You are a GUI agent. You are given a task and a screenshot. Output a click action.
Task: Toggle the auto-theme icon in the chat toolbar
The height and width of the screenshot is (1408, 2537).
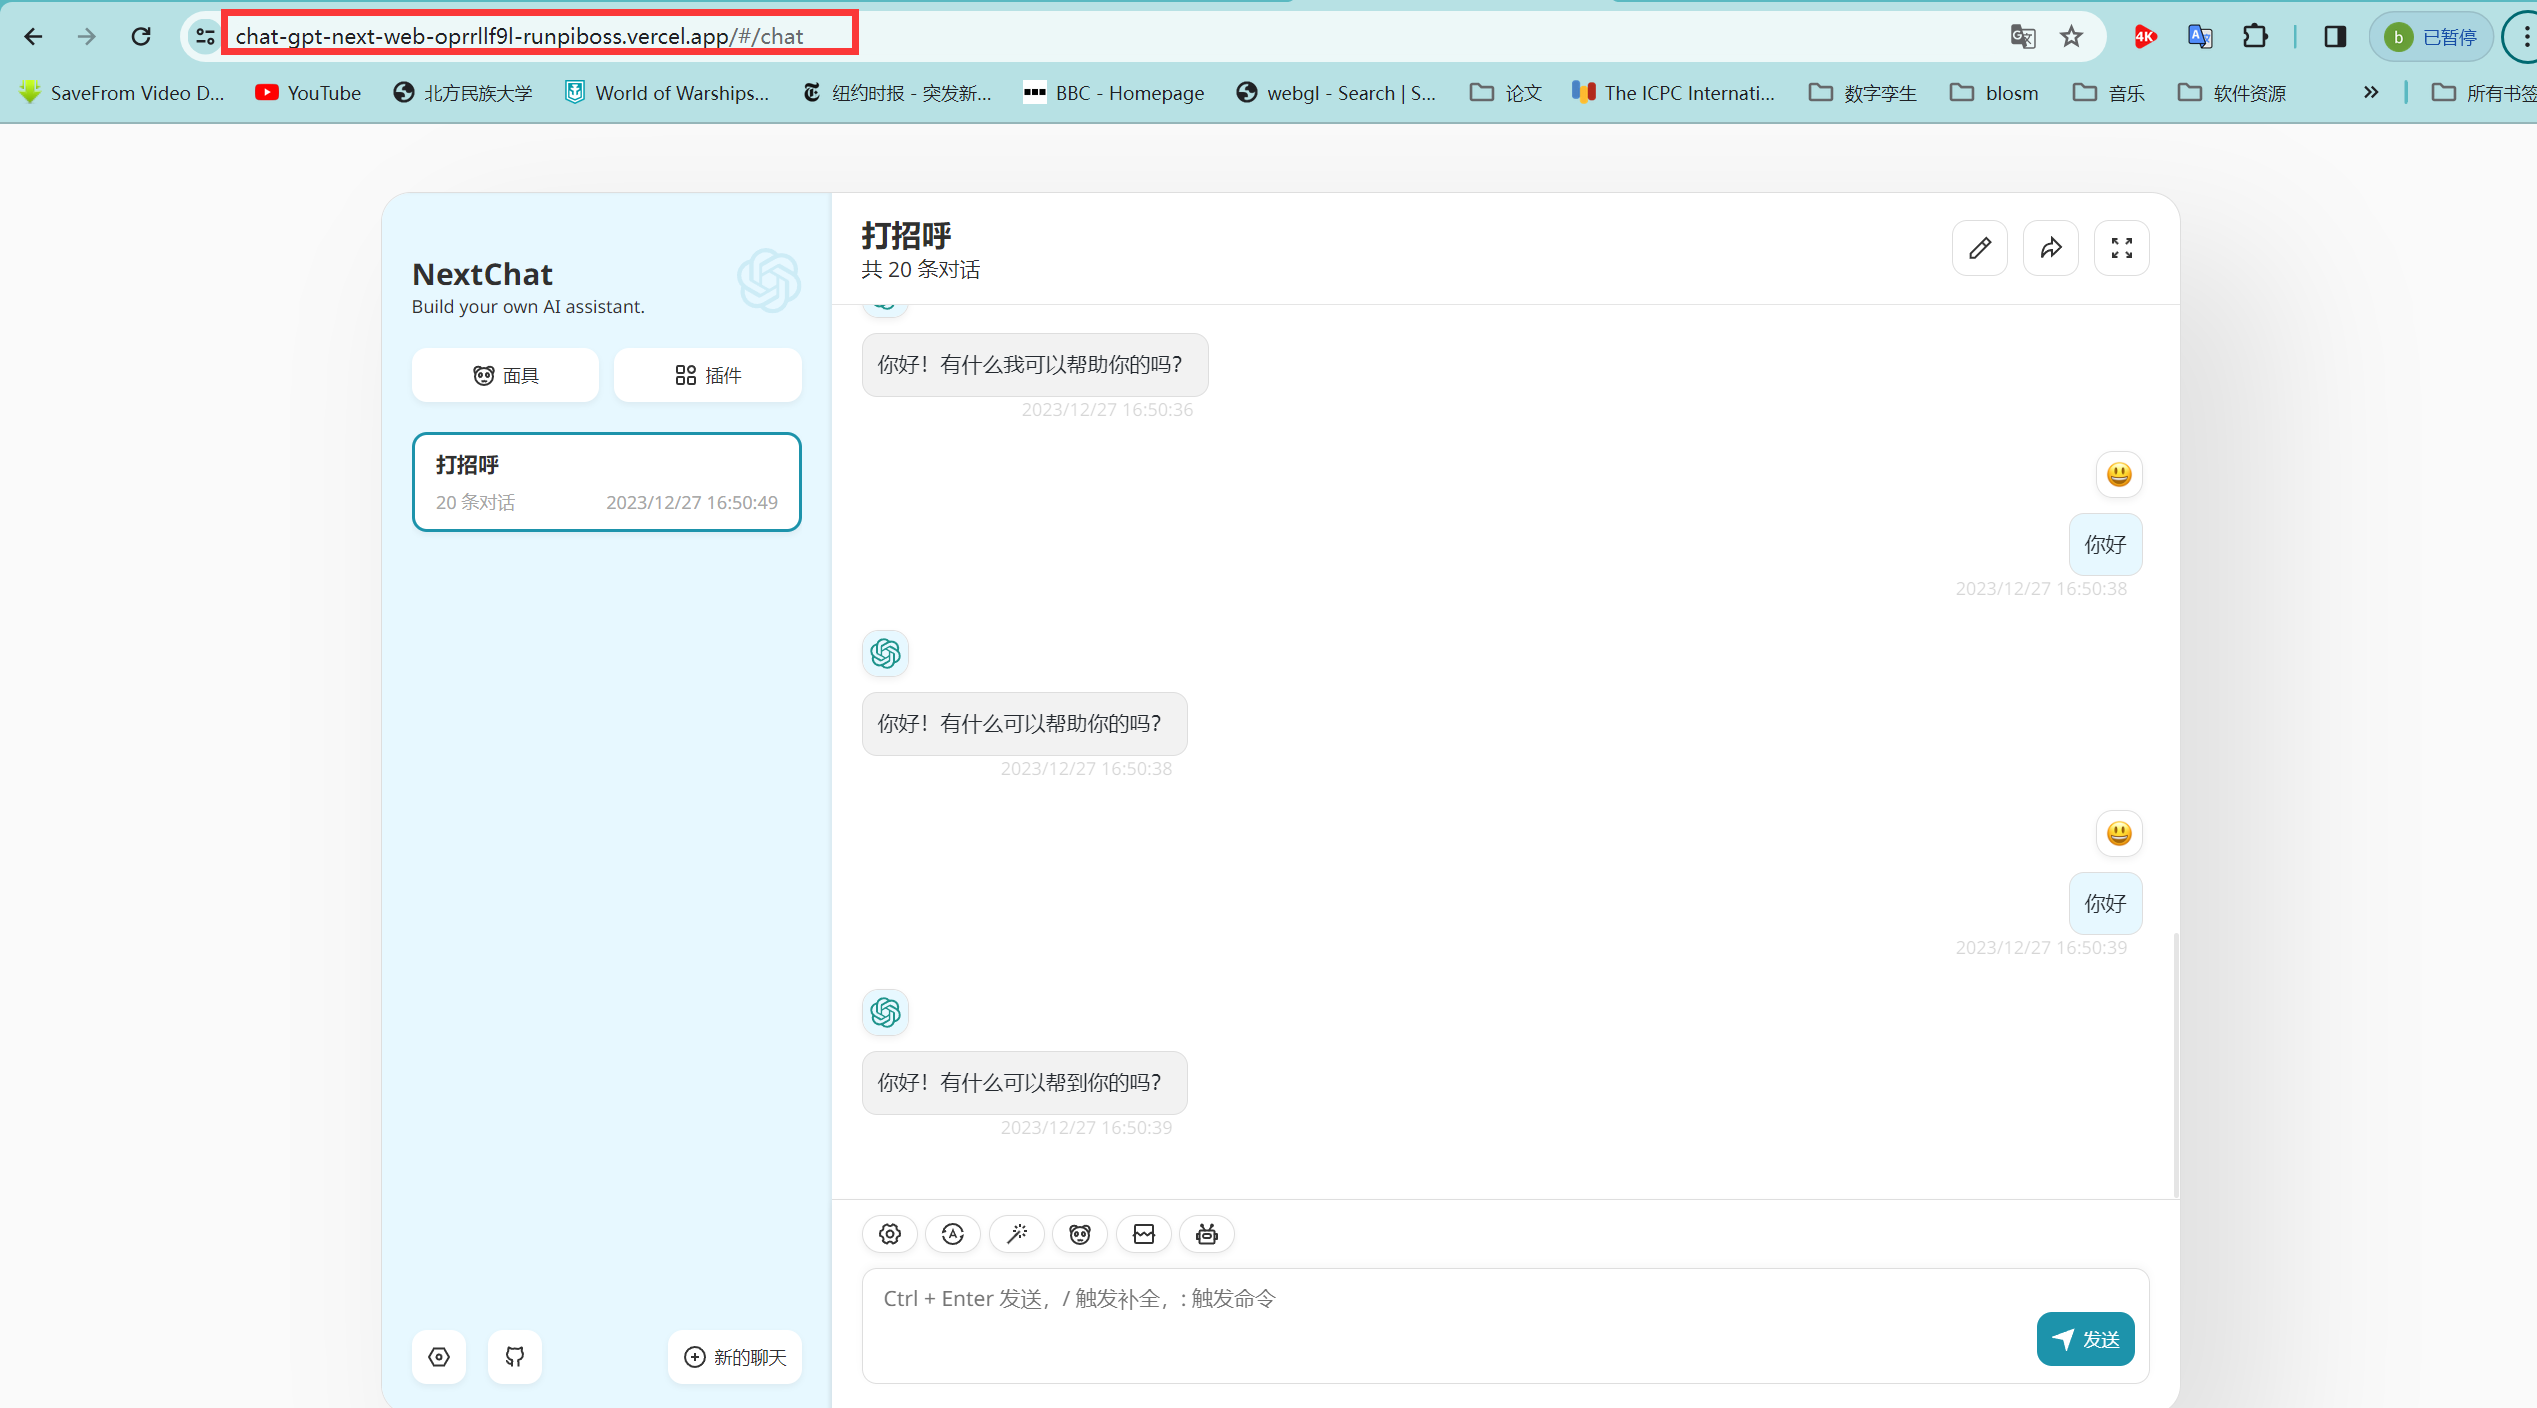point(953,1233)
